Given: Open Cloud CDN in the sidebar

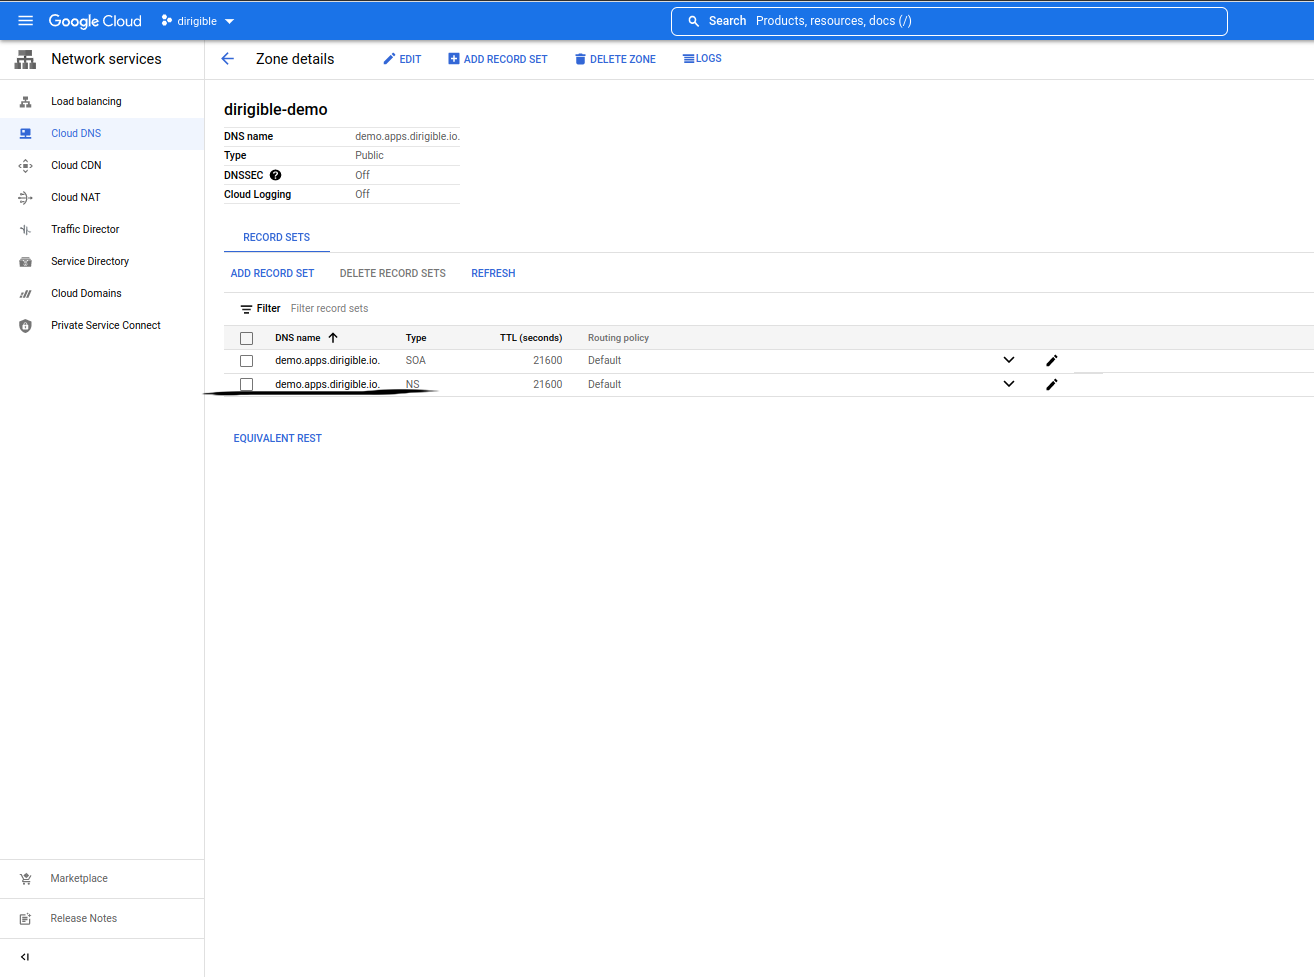Looking at the screenshot, I should 76,166.
